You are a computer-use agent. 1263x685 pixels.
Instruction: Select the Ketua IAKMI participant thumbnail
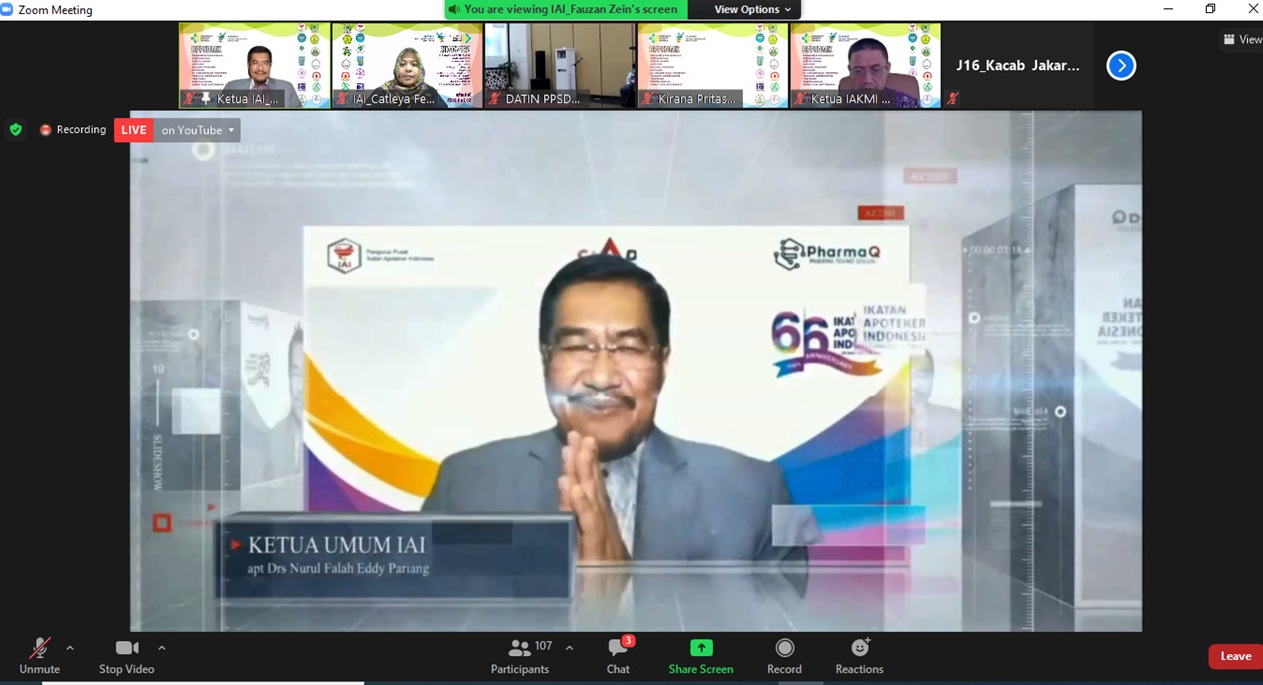(x=866, y=65)
